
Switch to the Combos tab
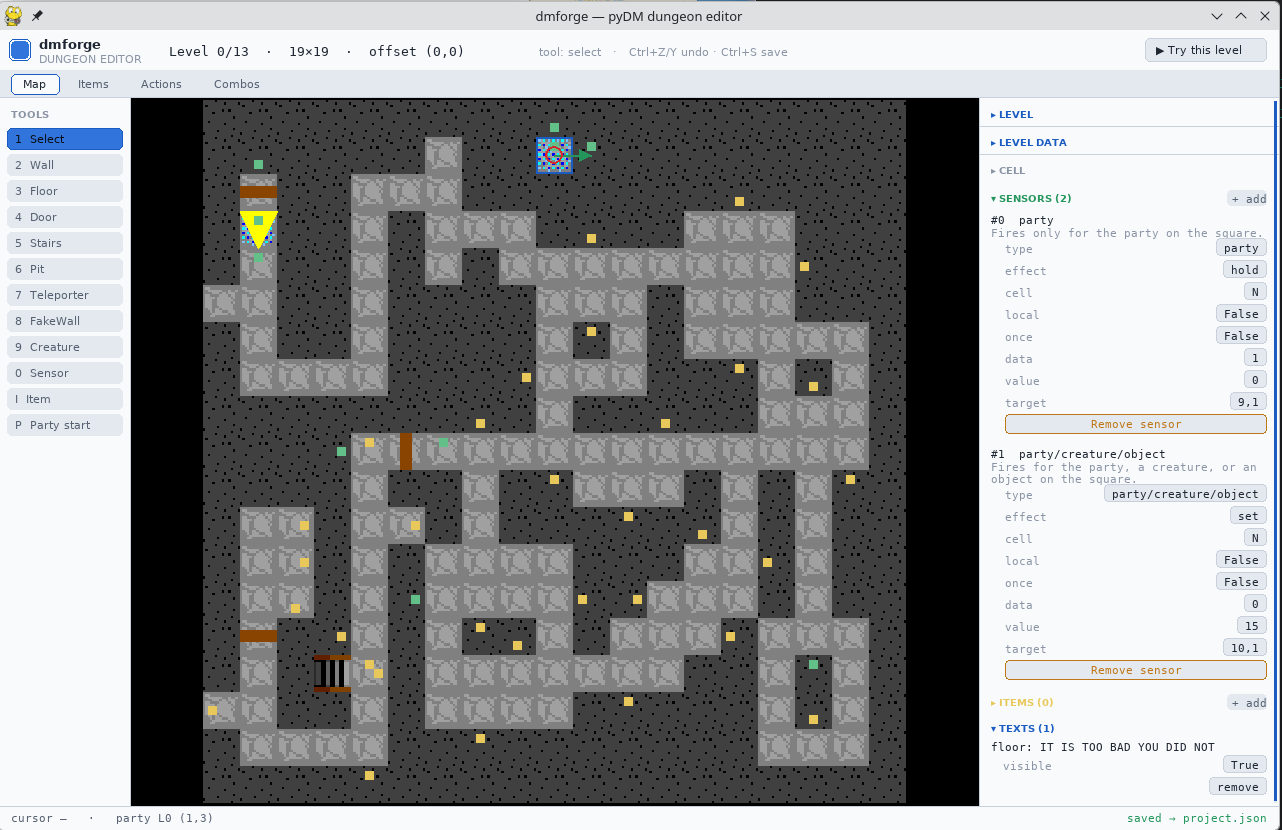point(237,84)
